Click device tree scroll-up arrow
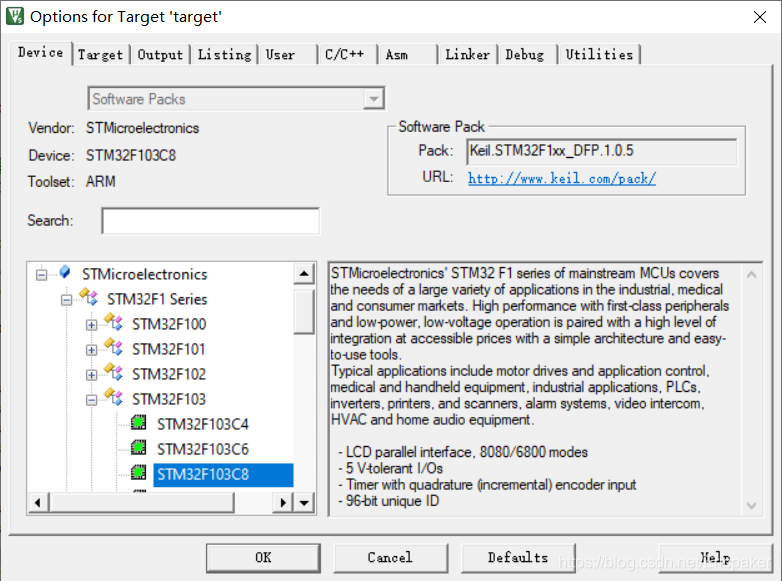The width and height of the screenshot is (782, 581). 304,273
